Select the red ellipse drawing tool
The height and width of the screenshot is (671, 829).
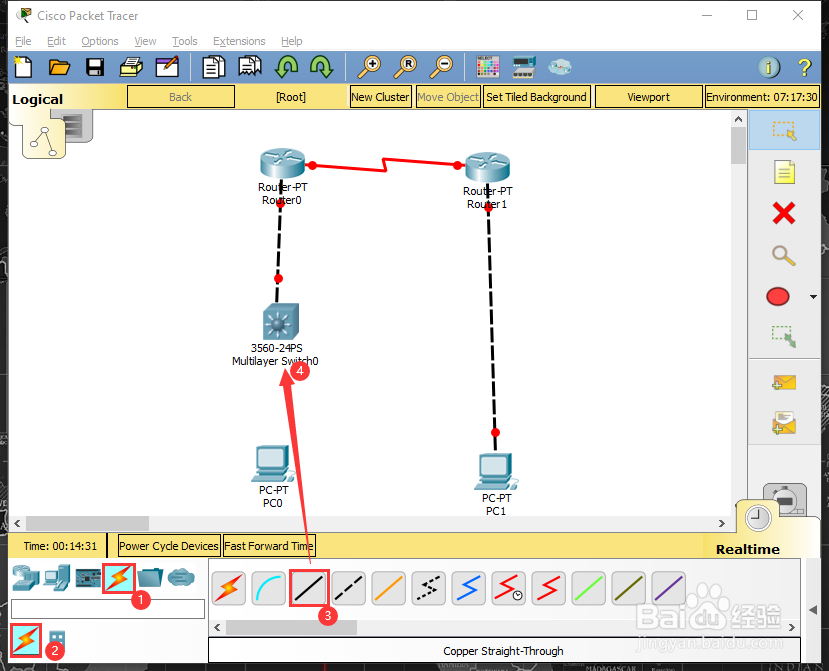[x=778, y=297]
